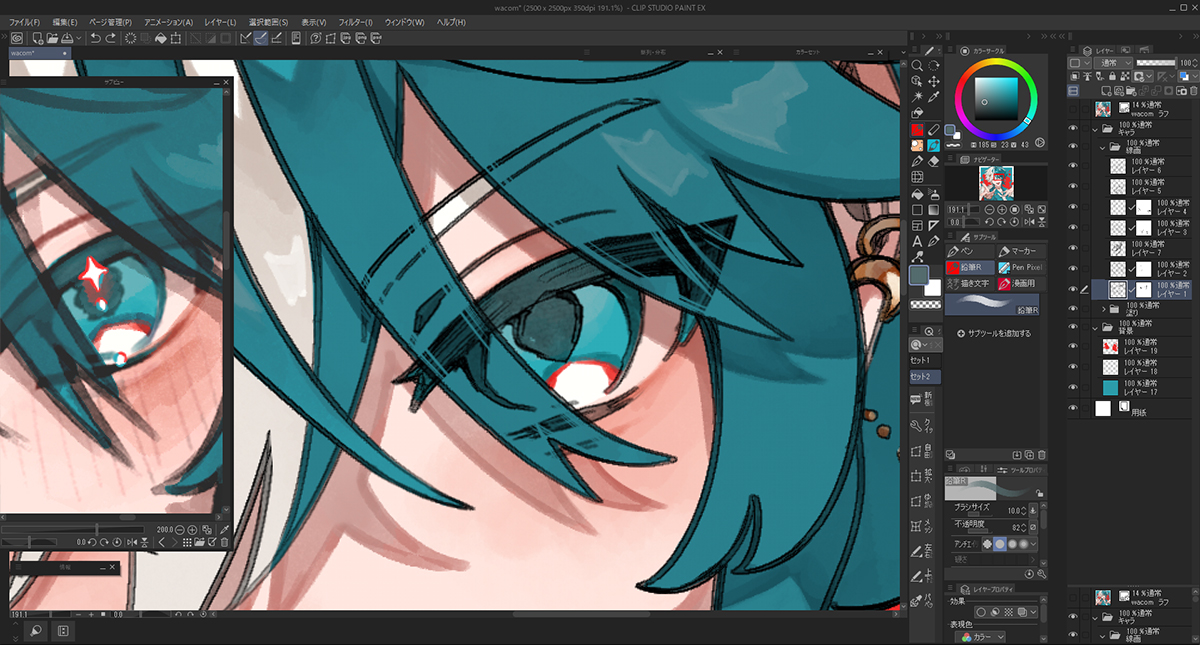
Task: Click the color square inside the color wheel
Action: coord(994,98)
